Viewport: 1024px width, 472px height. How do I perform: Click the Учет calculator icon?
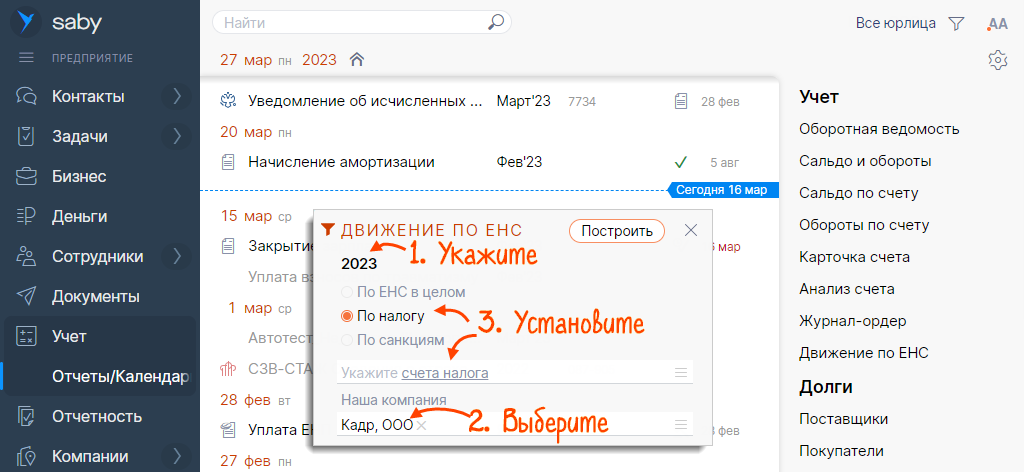click(26, 337)
